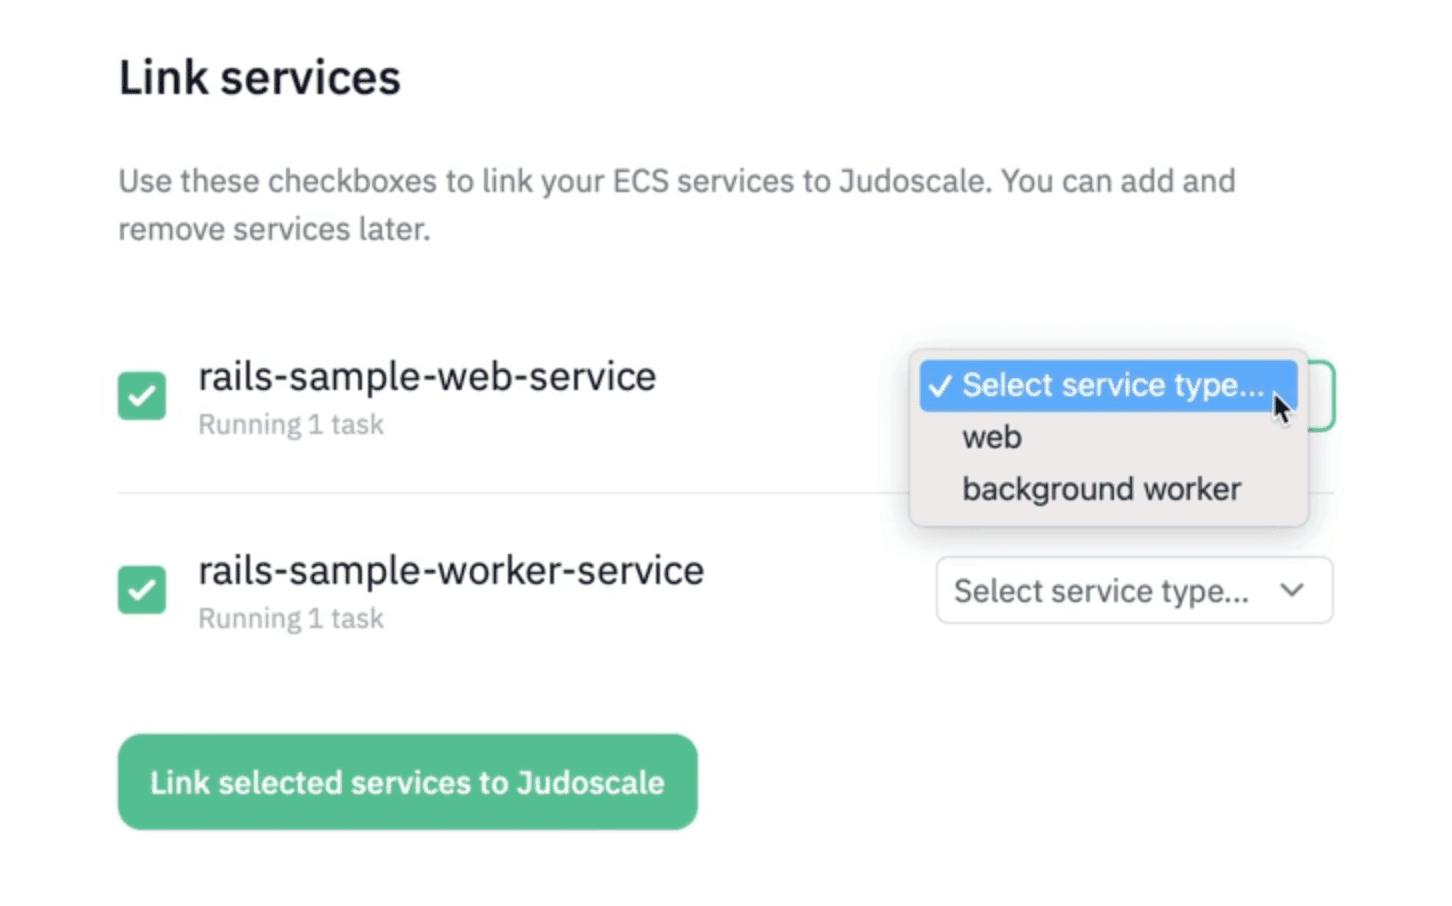This screenshot has height=906, width=1452.
Task: Click the Link selected services to Judoscale button
Action: click(x=406, y=782)
